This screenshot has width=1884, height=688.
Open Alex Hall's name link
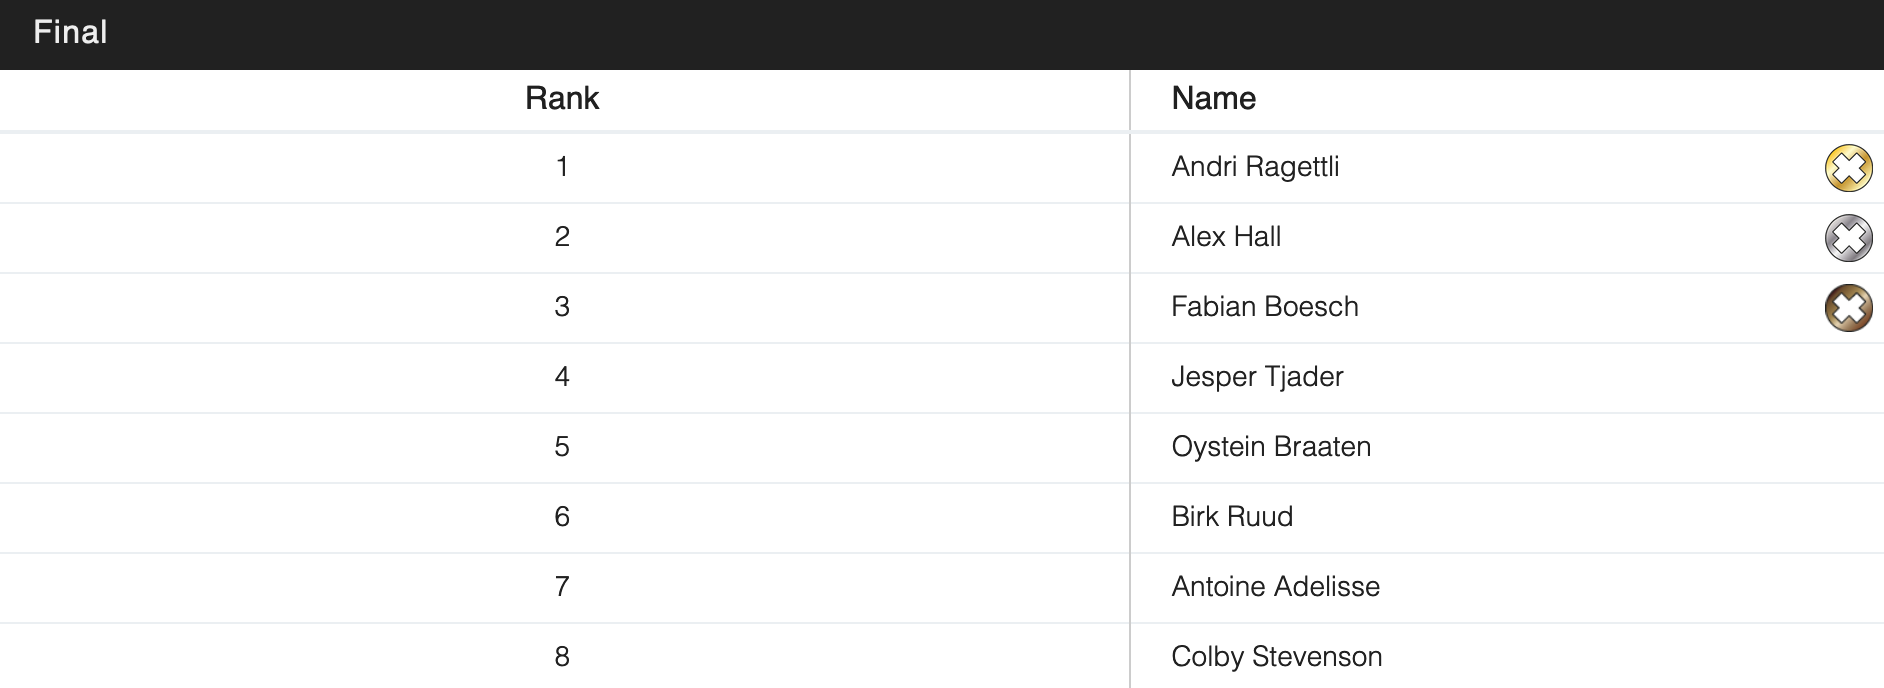1226,237
